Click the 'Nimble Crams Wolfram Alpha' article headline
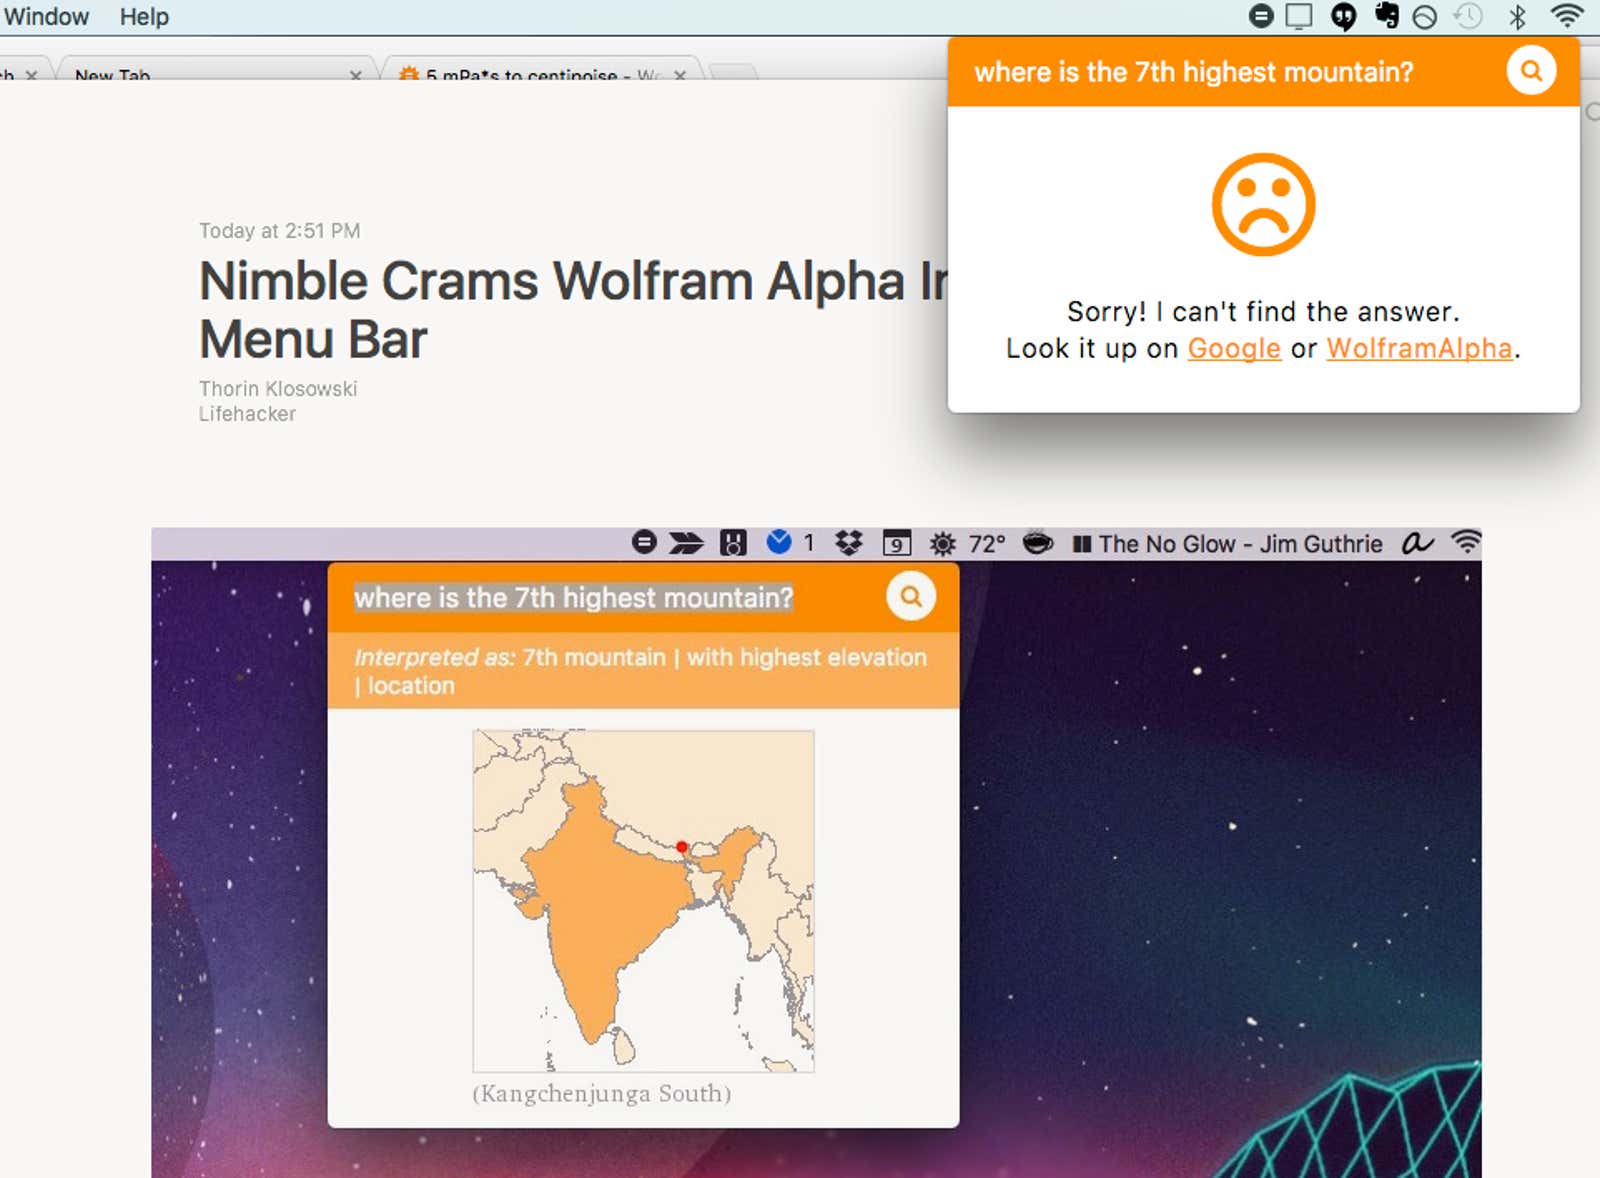Image resolution: width=1600 pixels, height=1178 pixels. [574, 310]
